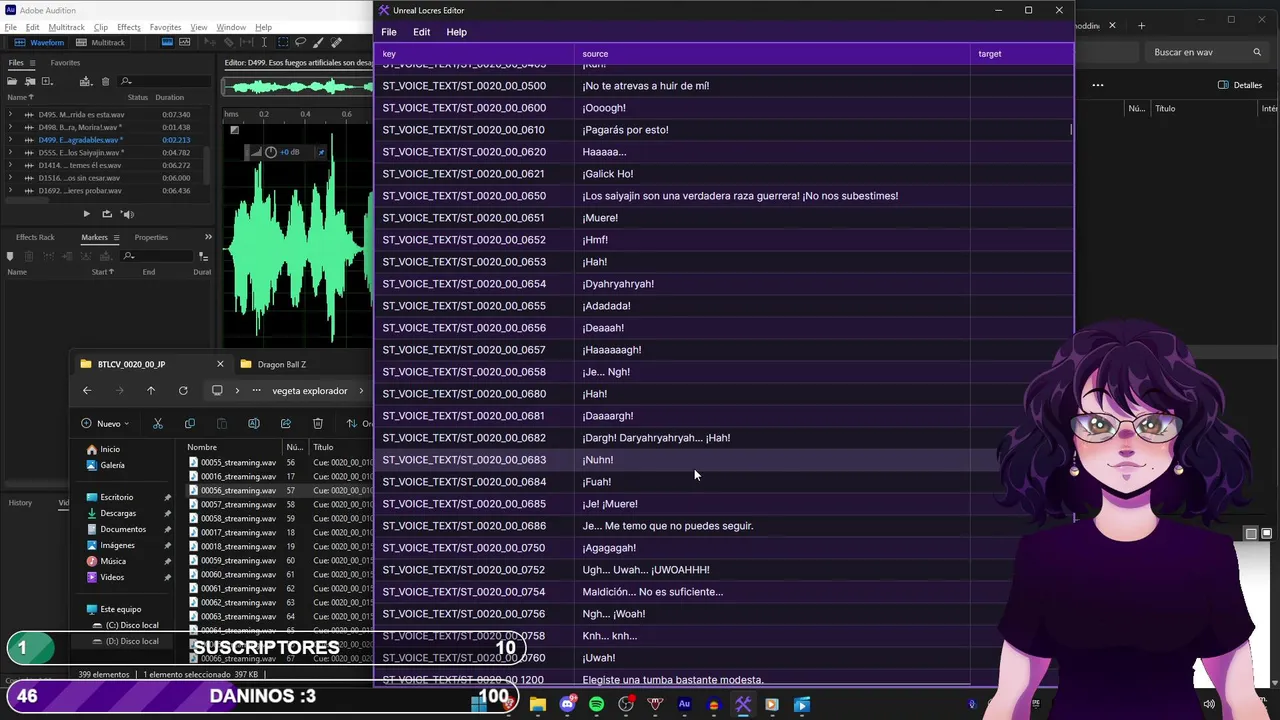Switch to Effects Rack tab
This screenshot has width=1280, height=720.
(x=35, y=237)
